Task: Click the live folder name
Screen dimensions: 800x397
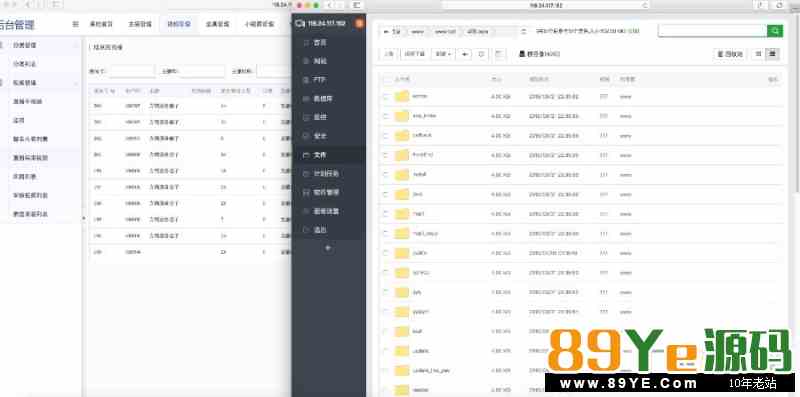Action: [417, 194]
